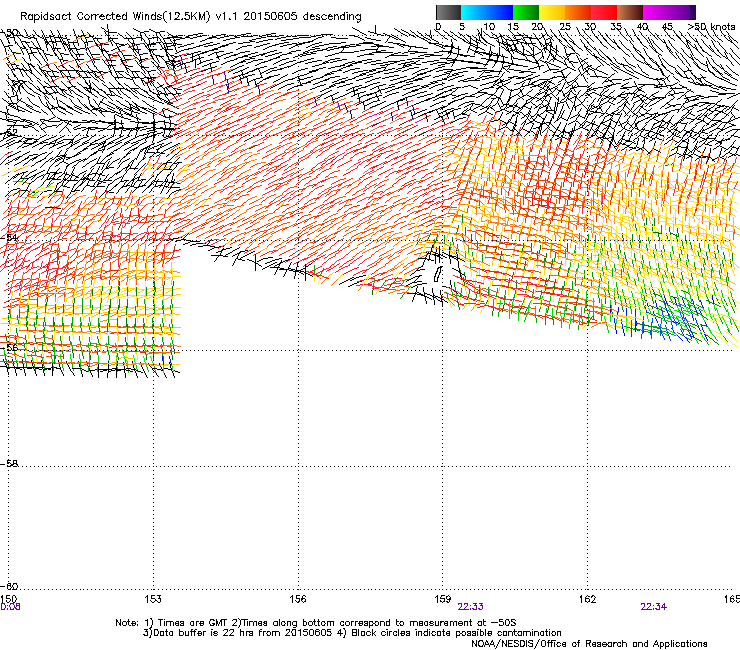
Task: Click the red 30-35 knots legend swatch
Action: pos(604,12)
